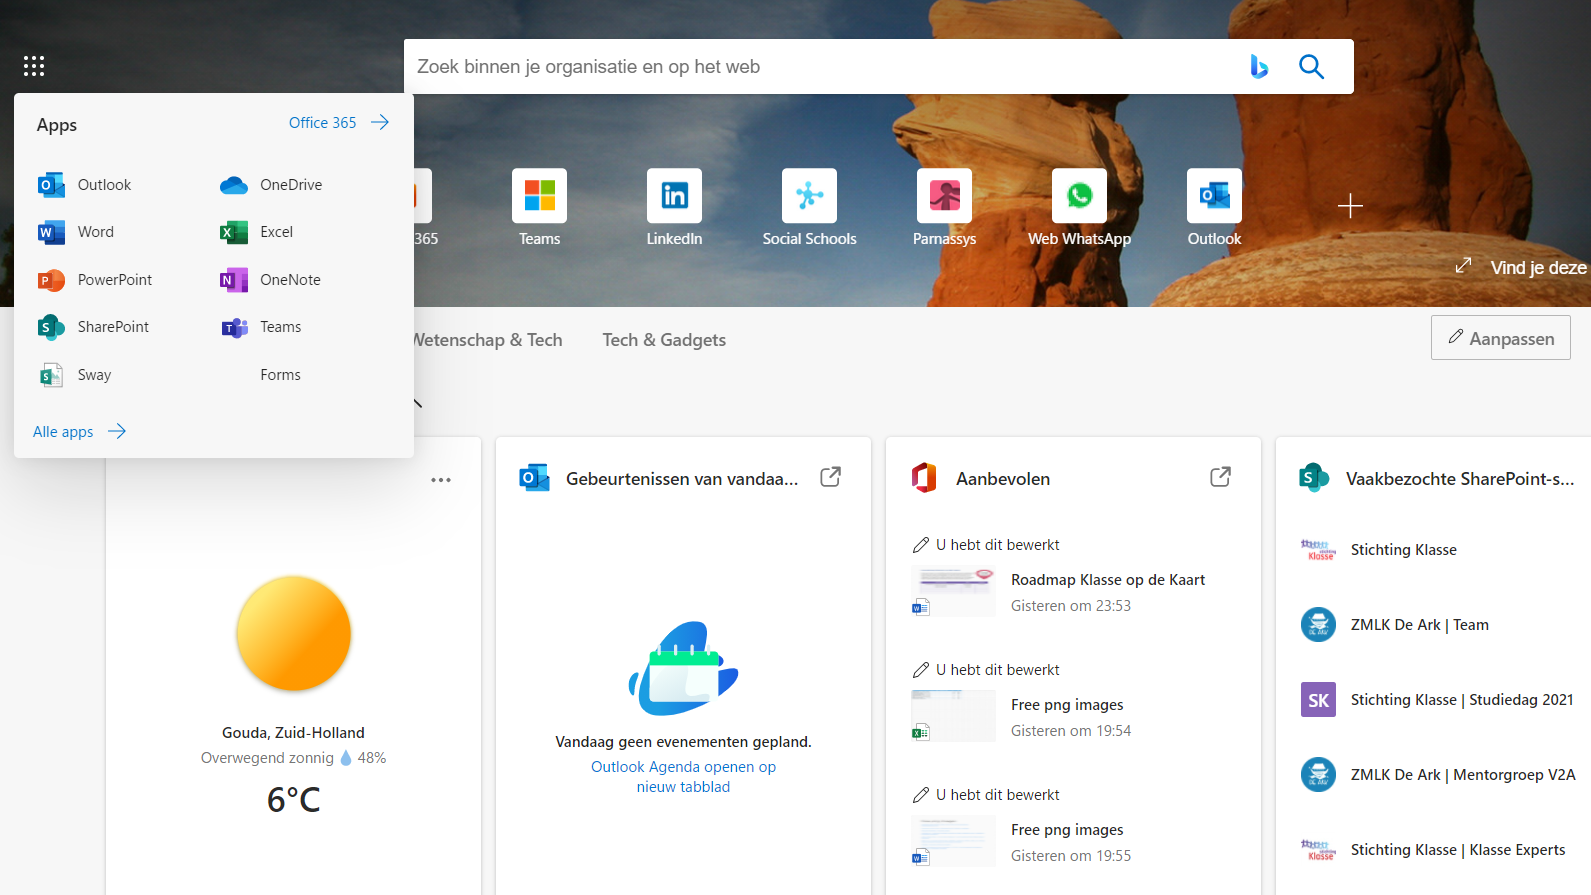This screenshot has width=1591, height=895.
Task: Click the calendar illustration in events card
Action: pyautogui.click(x=683, y=668)
